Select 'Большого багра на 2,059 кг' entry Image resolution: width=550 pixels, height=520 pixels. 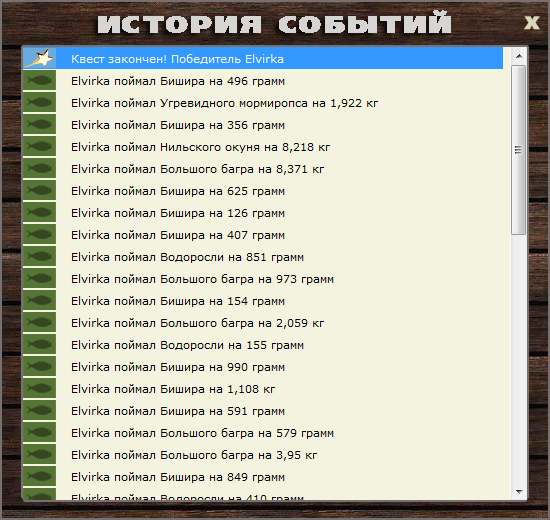click(x=263, y=322)
